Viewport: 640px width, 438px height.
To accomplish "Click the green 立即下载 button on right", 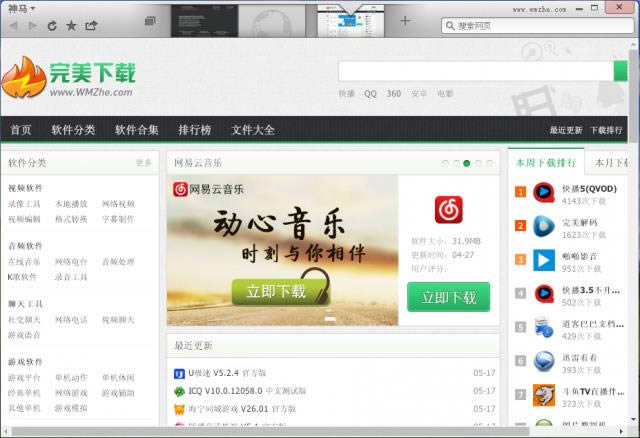I will [x=448, y=297].
